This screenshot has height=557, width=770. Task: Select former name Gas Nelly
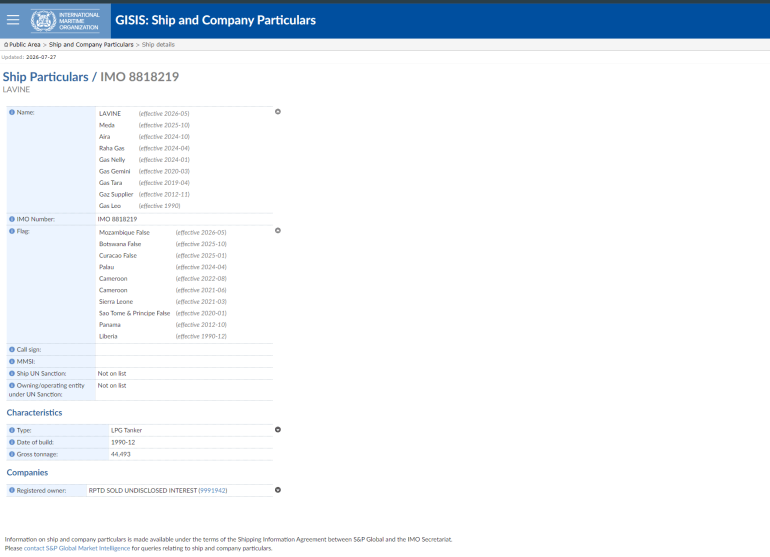[112, 160]
